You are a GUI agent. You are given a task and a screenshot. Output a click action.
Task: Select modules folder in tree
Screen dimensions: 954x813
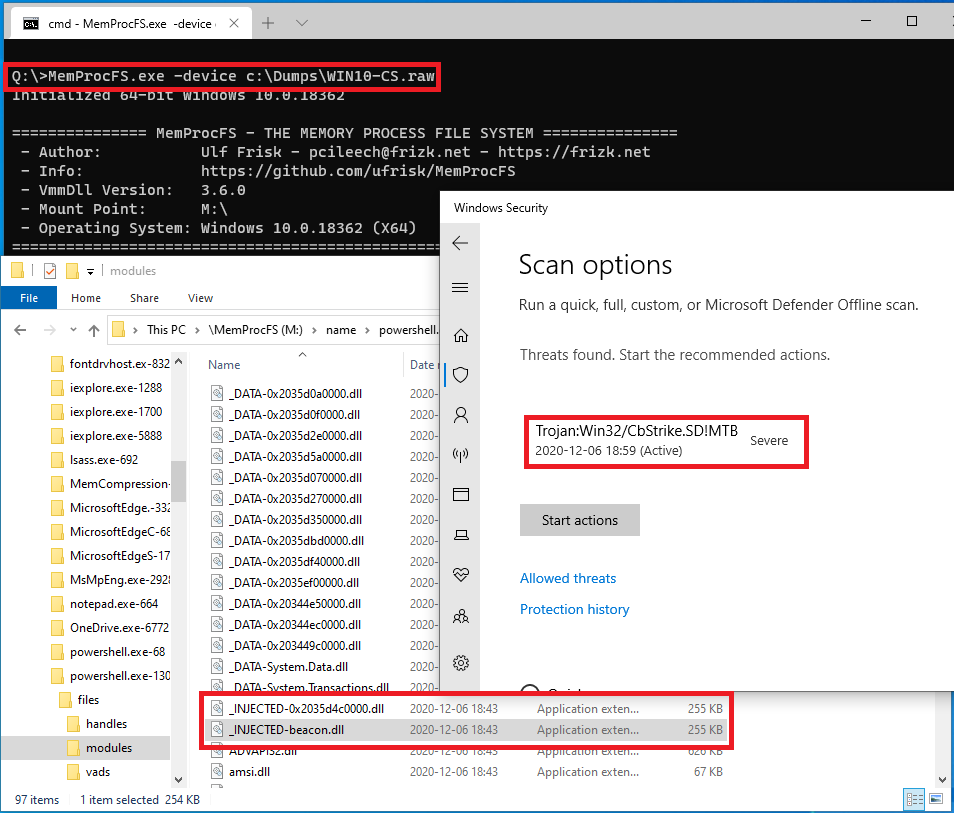(x=100, y=748)
